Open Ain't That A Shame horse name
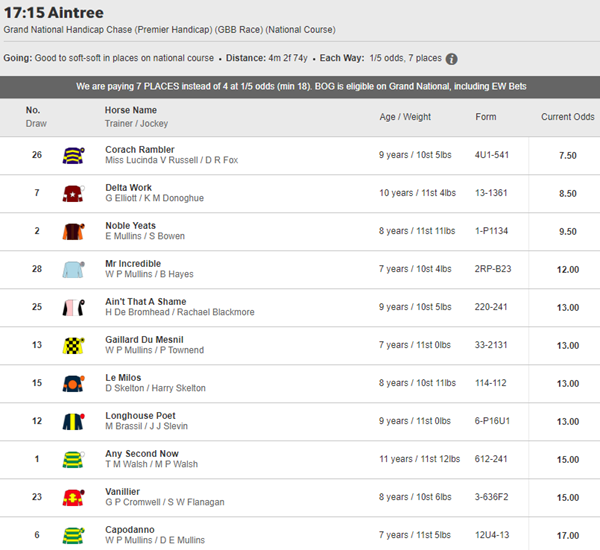The image size is (600, 550). tap(146, 302)
